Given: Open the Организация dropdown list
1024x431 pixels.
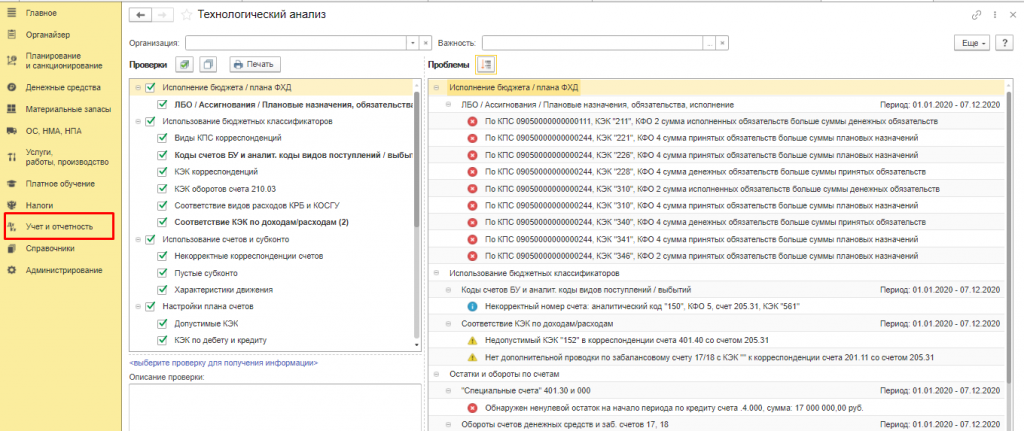Looking at the screenshot, I should [x=412, y=44].
